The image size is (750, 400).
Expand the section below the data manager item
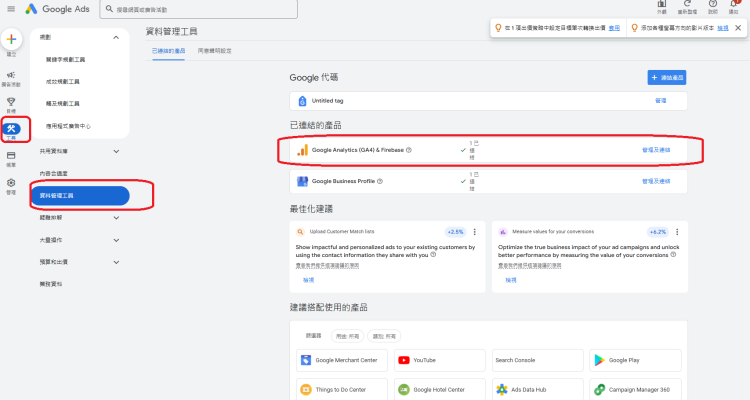pos(116,218)
